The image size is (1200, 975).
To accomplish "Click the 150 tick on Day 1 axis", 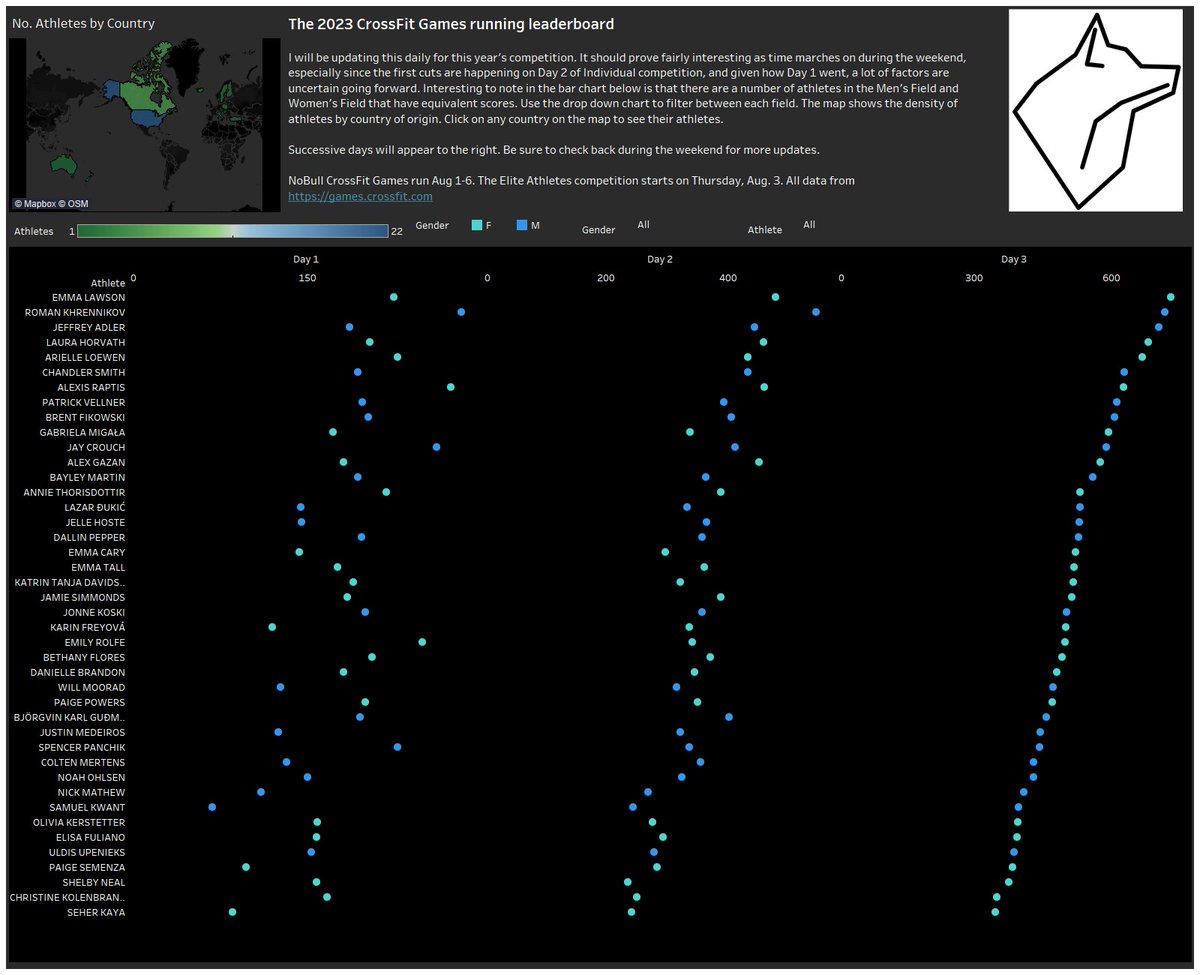I will (x=307, y=278).
